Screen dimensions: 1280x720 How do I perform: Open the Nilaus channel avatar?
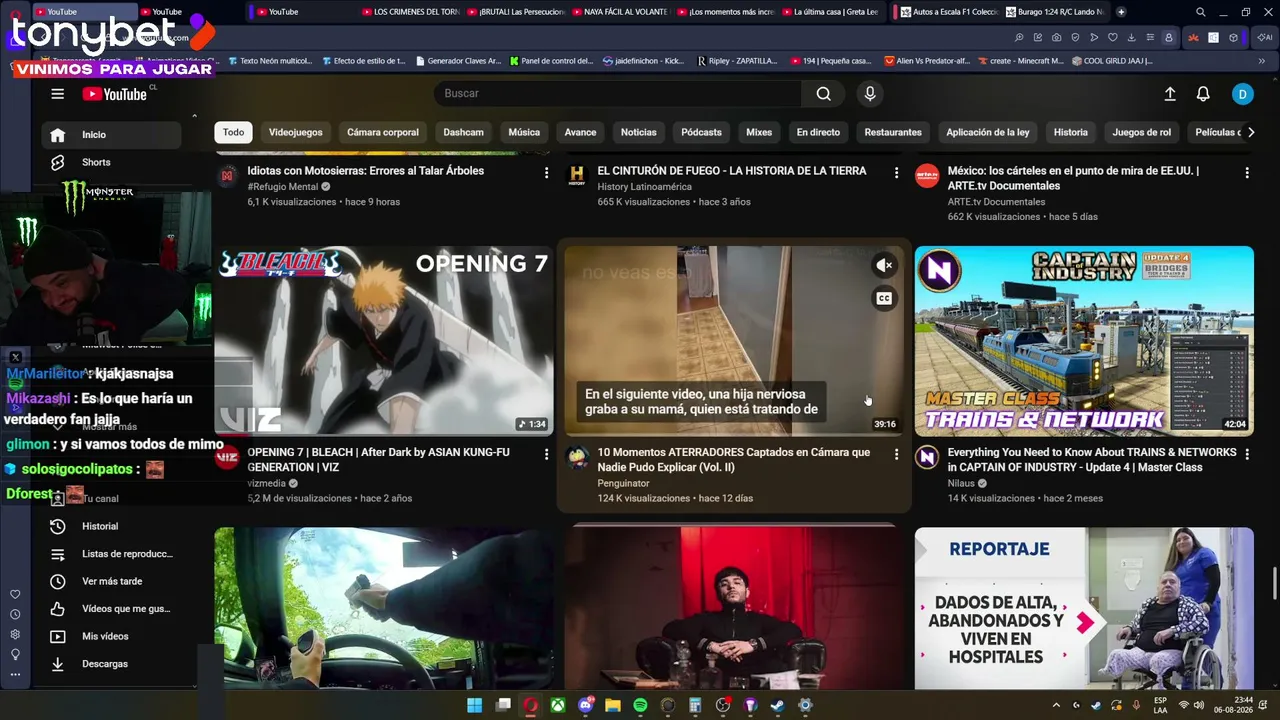click(927, 458)
